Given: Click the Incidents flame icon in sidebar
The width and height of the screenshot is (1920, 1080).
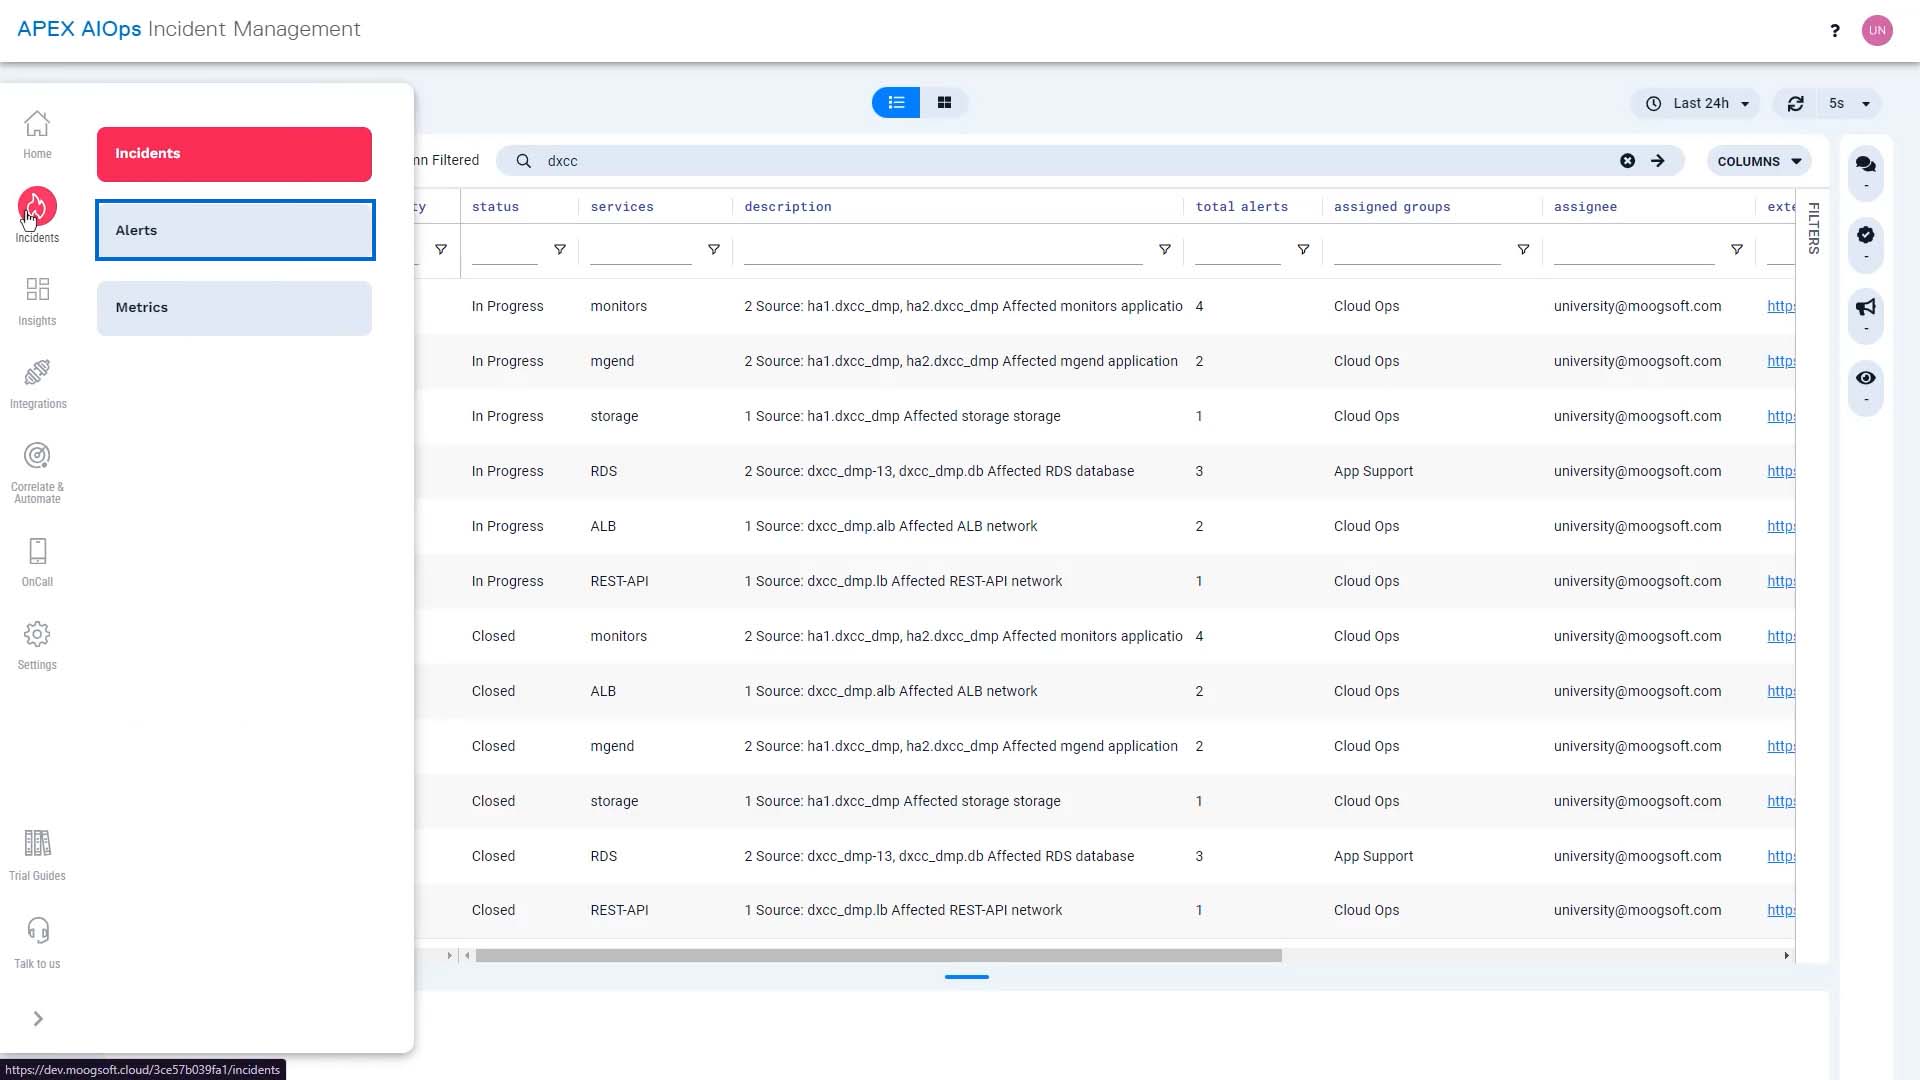Looking at the screenshot, I should (x=37, y=207).
